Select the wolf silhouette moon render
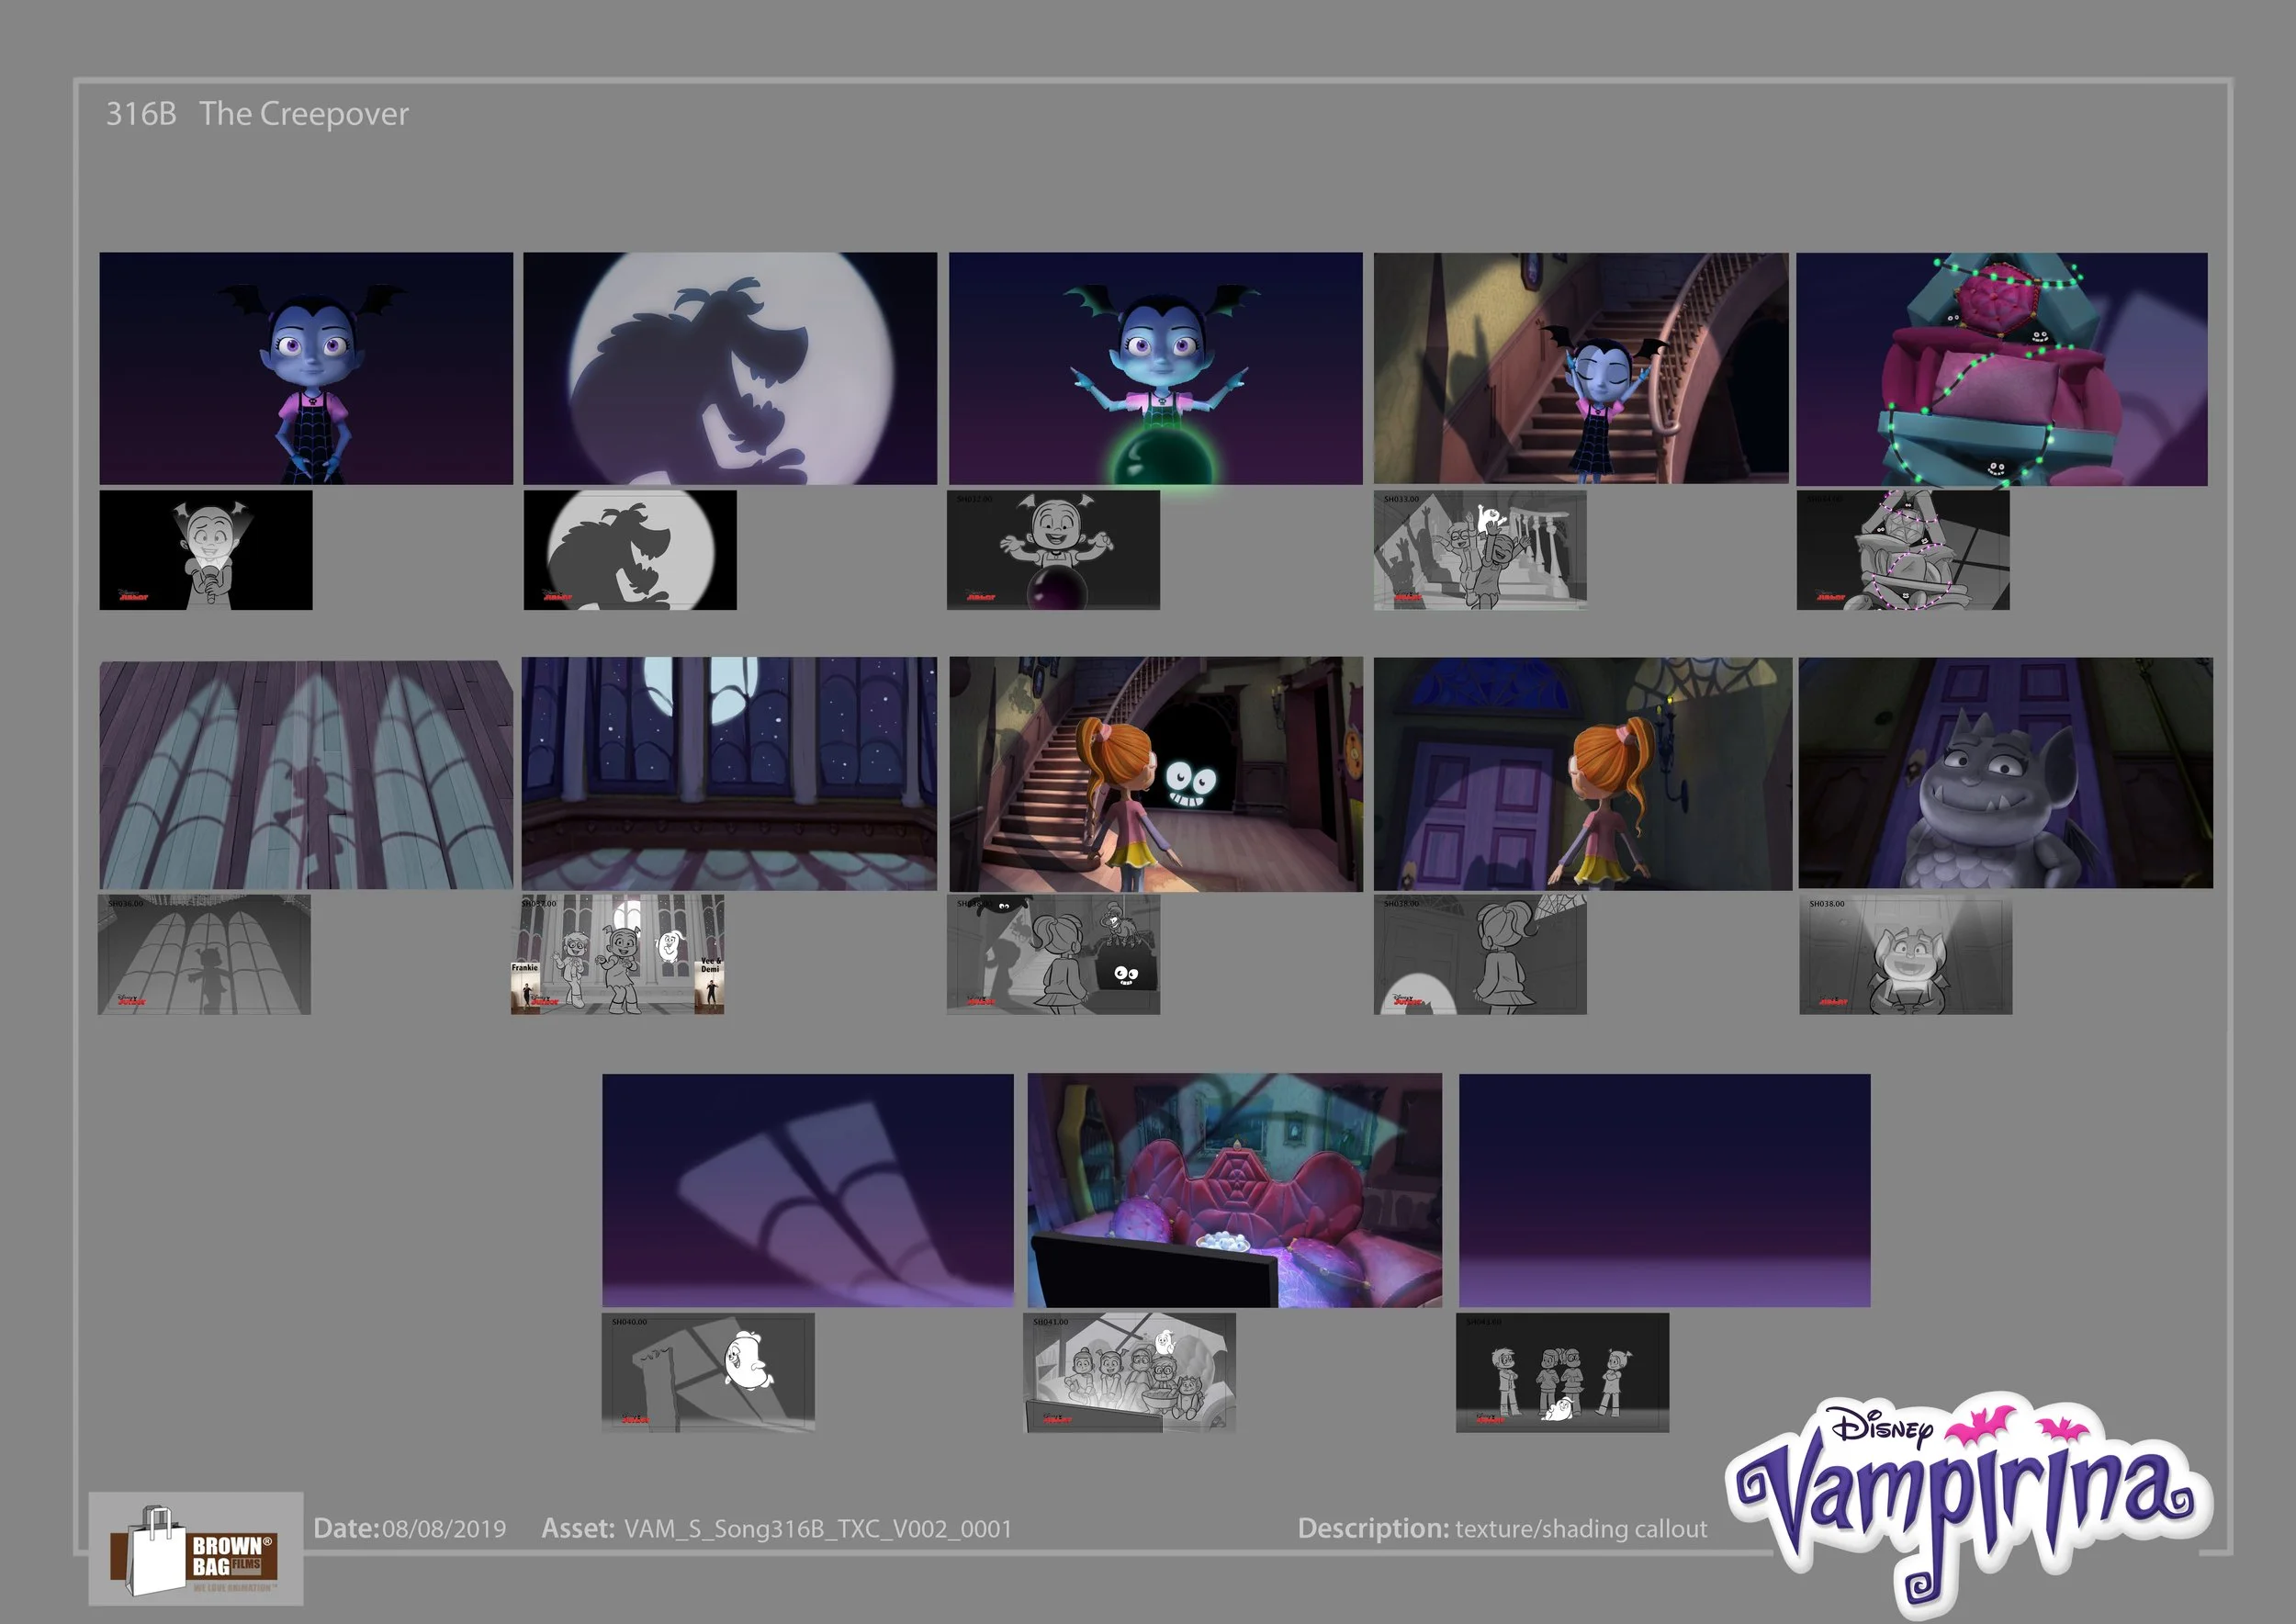The height and width of the screenshot is (1624, 2296). (x=730, y=368)
